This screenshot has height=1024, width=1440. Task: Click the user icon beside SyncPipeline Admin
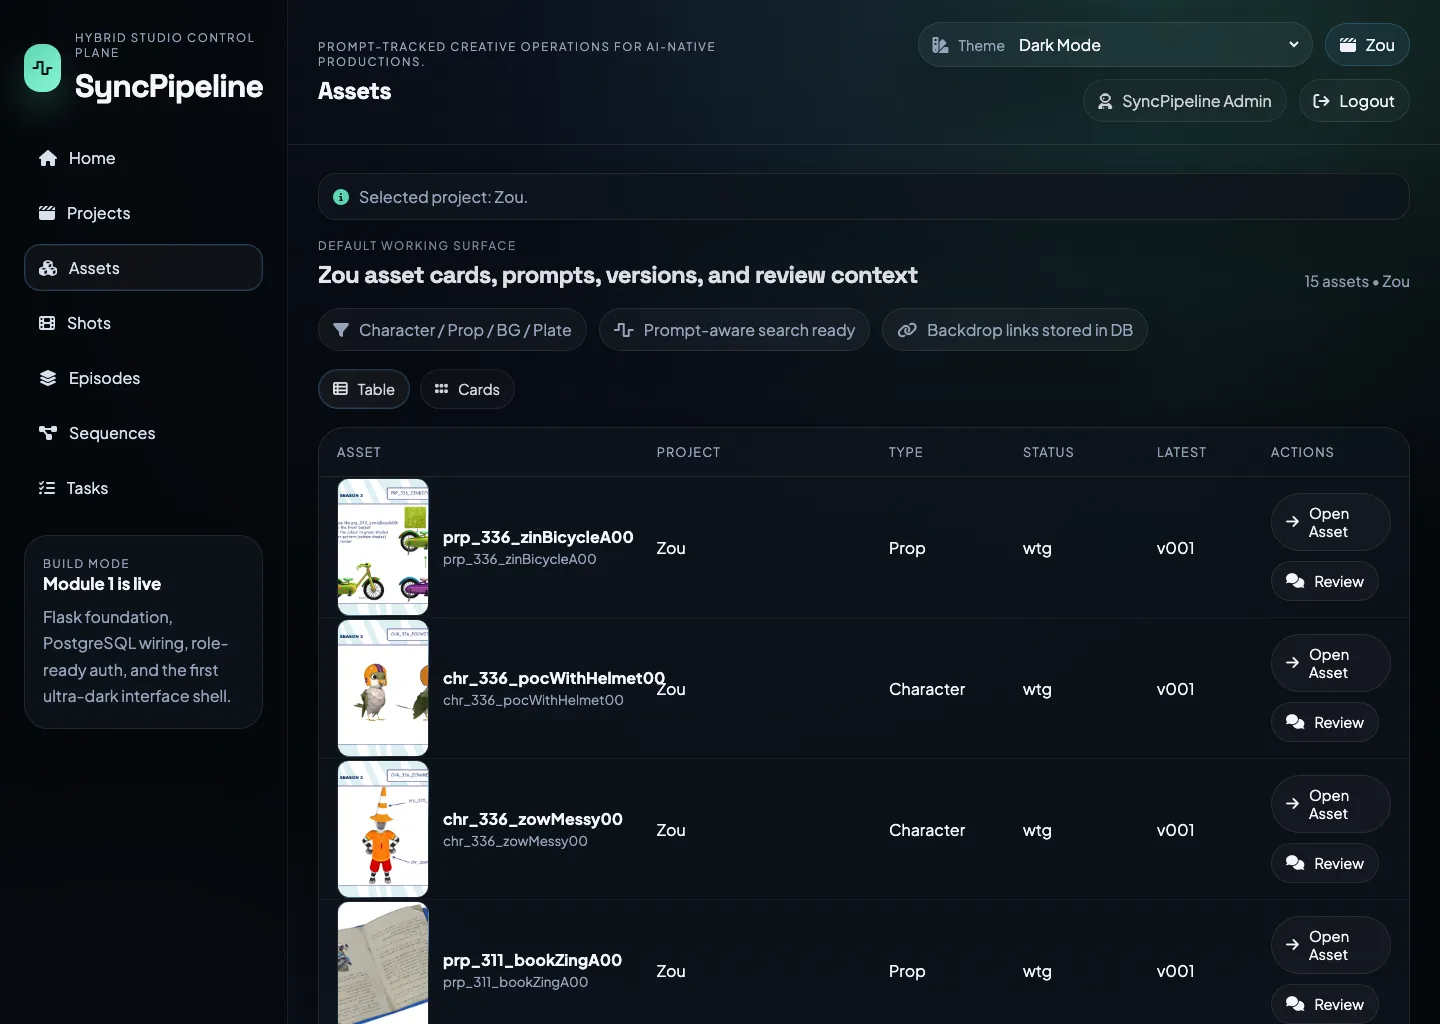(x=1105, y=101)
